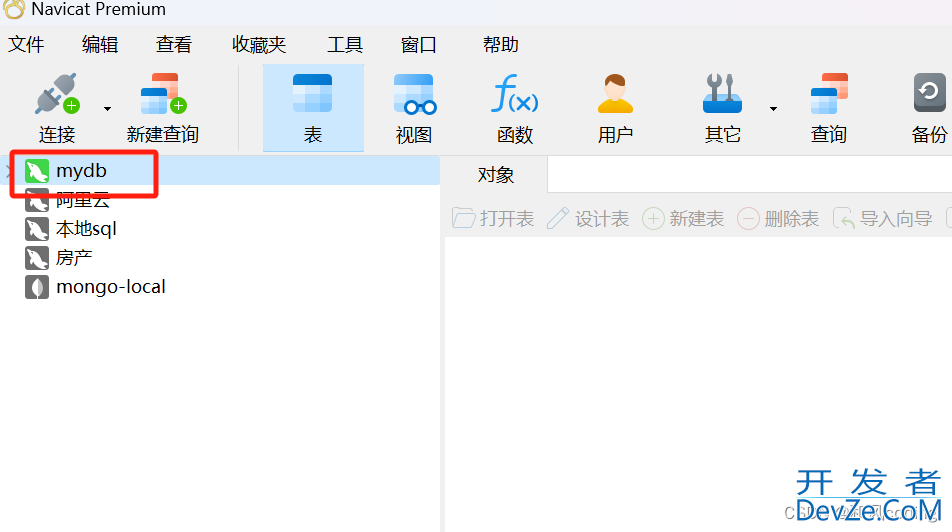This screenshot has width=952, height=532.
Task: Expand the mydb connection node
Action: tap(8, 171)
